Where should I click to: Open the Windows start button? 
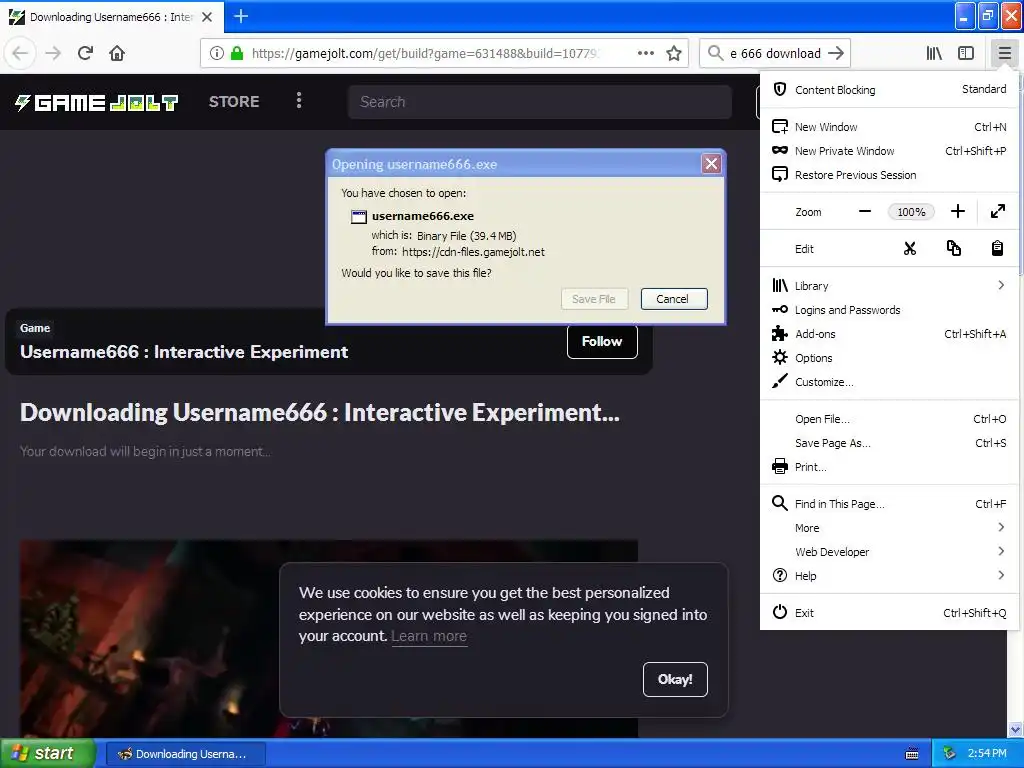point(48,753)
